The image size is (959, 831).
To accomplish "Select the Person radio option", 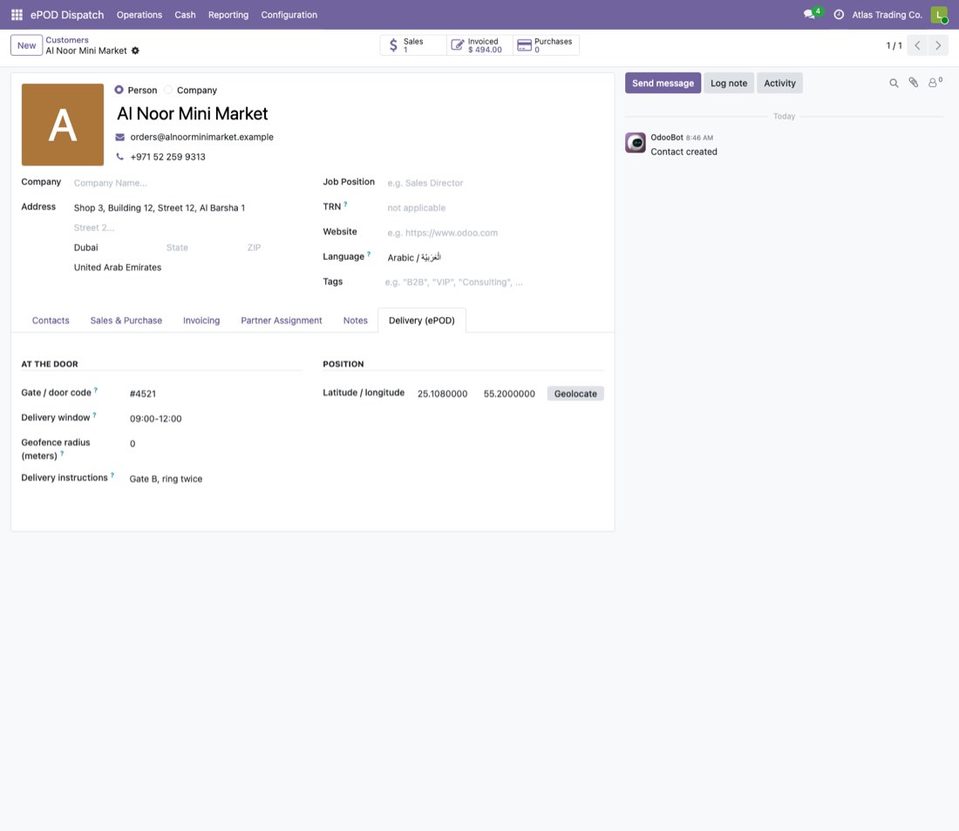I will click(x=119, y=90).
